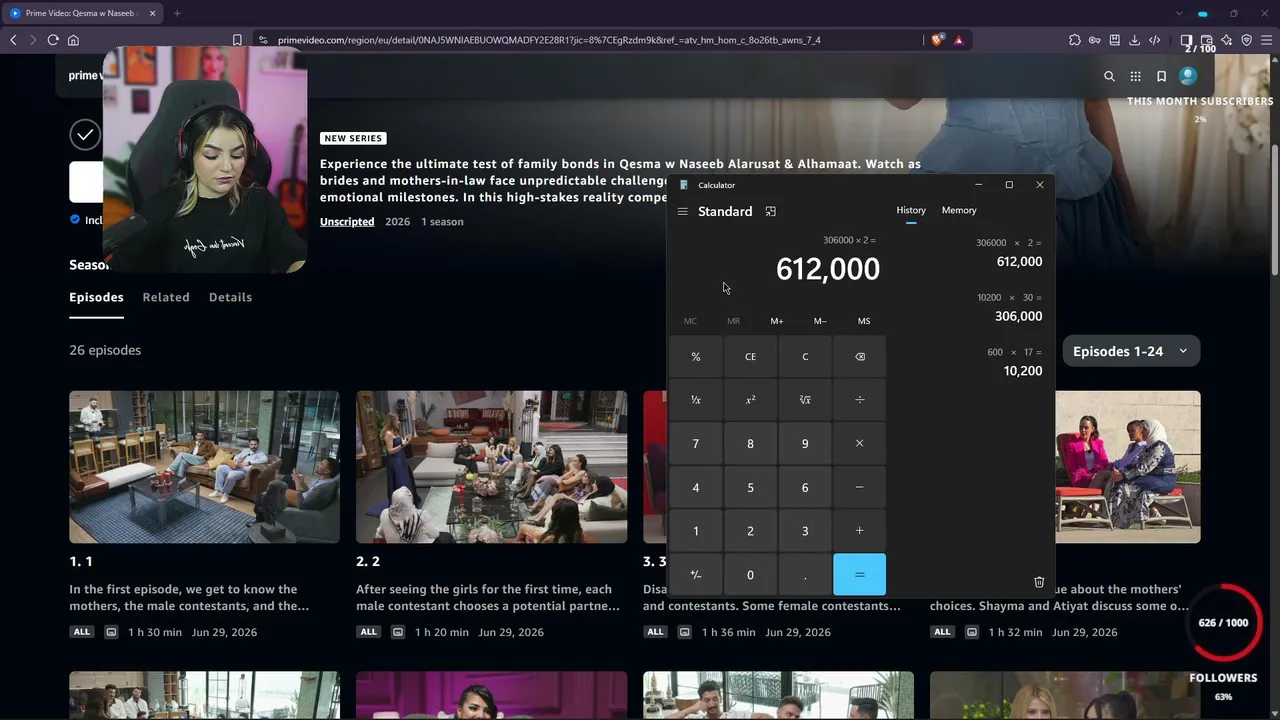Viewport: 1280px width, 720px height.
Task: Click the MS memory store button
Action: point(864,321)
